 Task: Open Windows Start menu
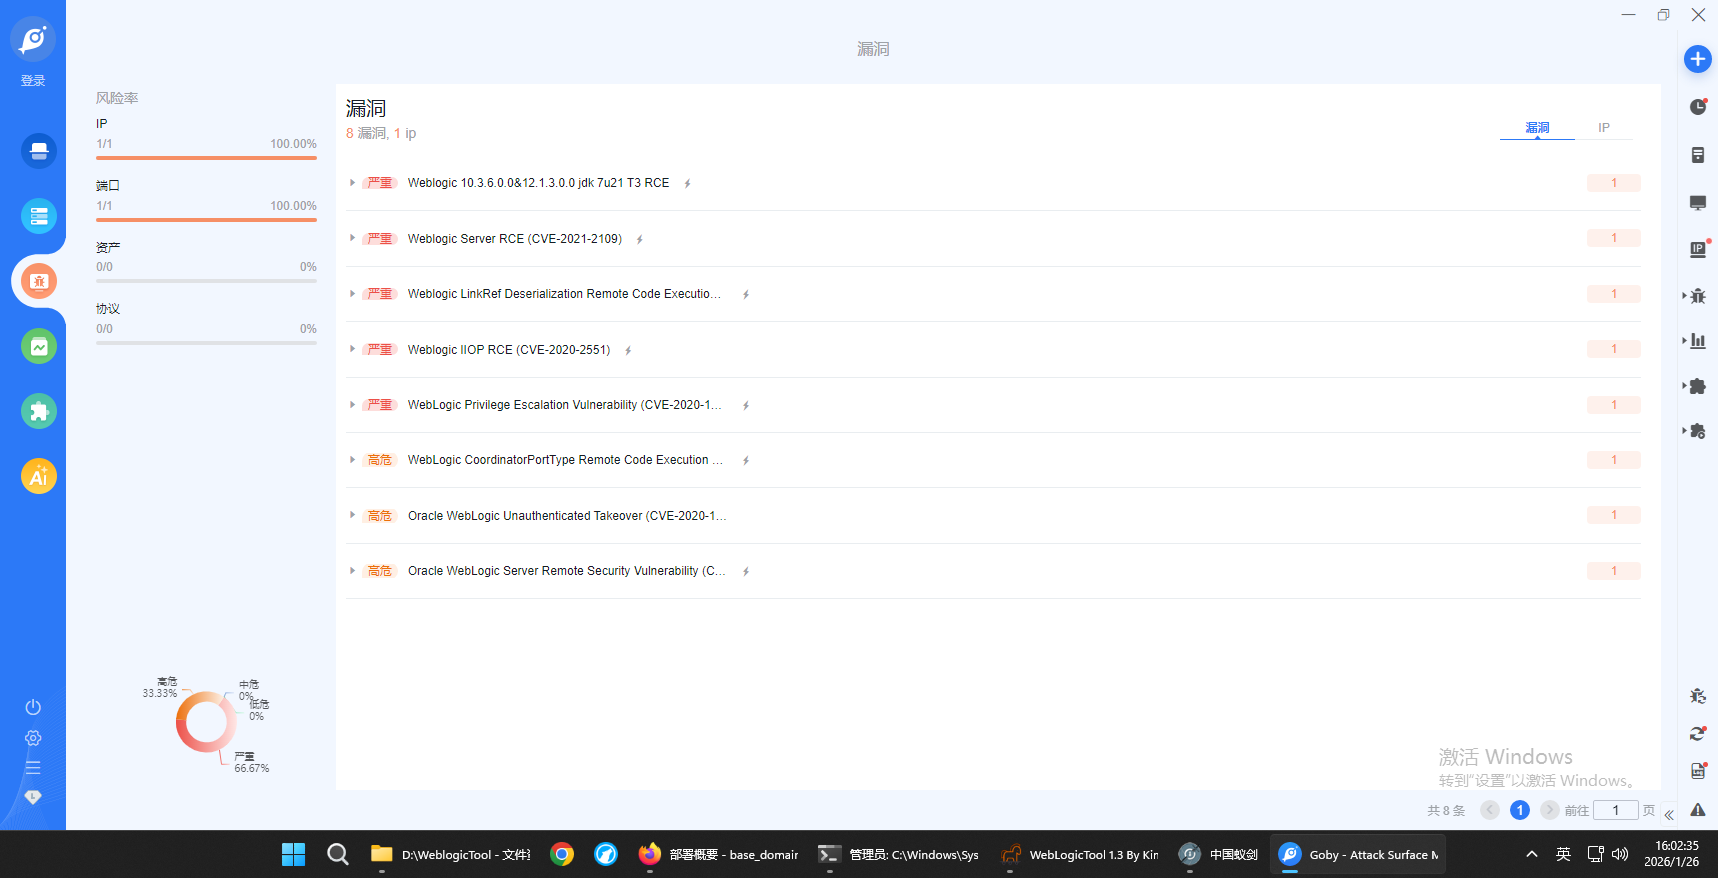293,854
